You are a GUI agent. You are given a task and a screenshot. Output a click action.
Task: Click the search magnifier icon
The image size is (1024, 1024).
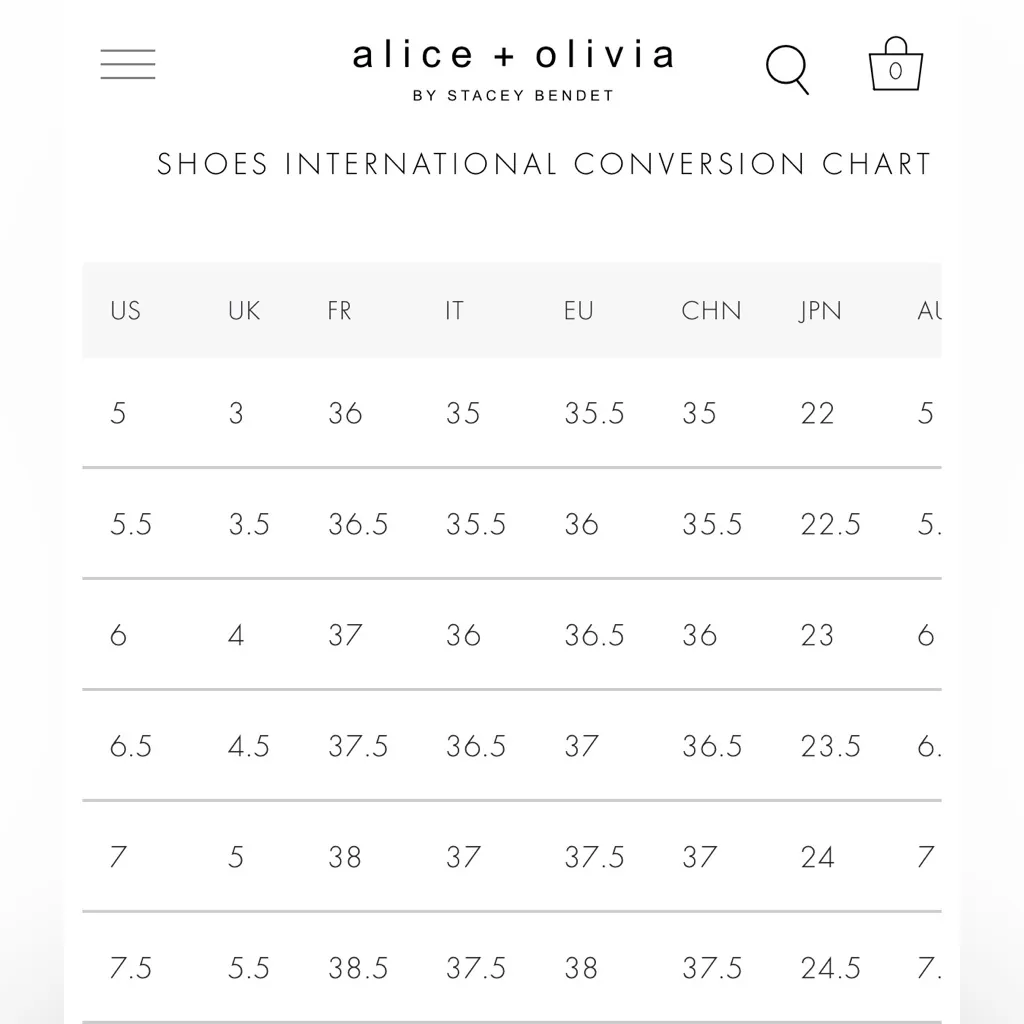787,69
